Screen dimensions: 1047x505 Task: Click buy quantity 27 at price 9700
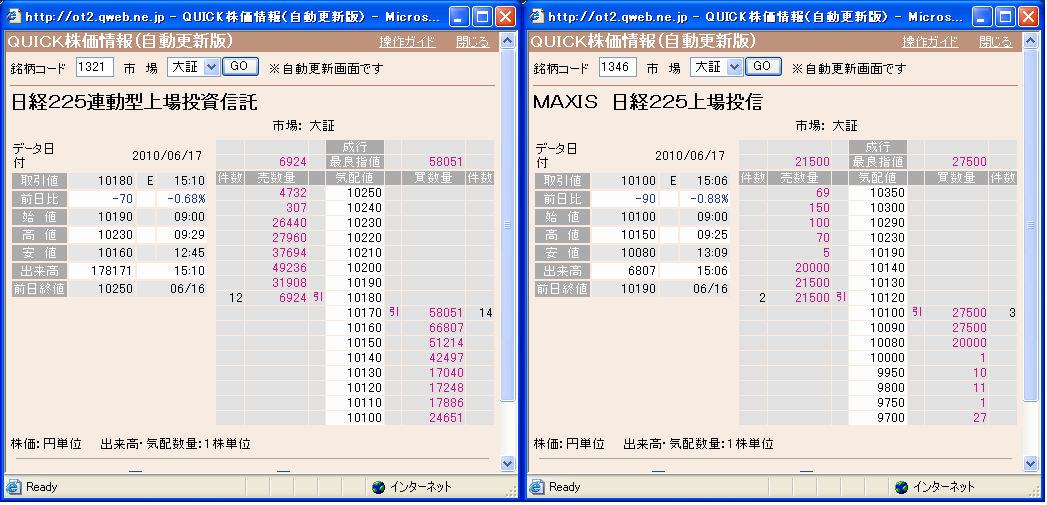point(980,418)
